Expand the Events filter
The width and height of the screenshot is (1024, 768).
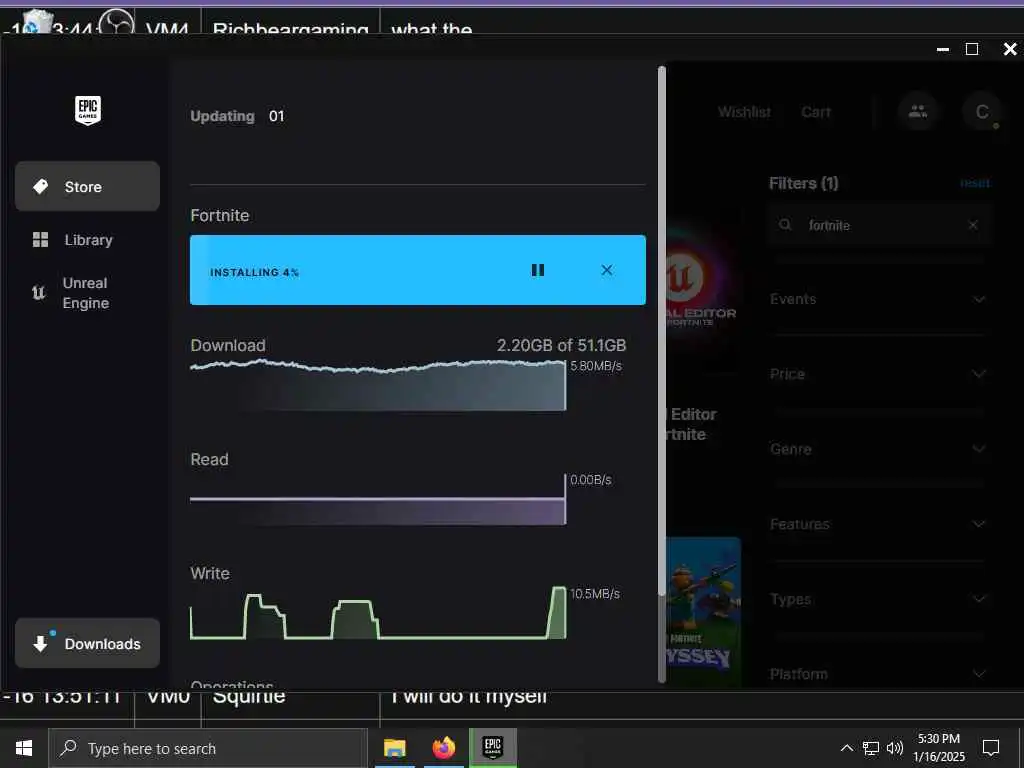click(879, 299)
